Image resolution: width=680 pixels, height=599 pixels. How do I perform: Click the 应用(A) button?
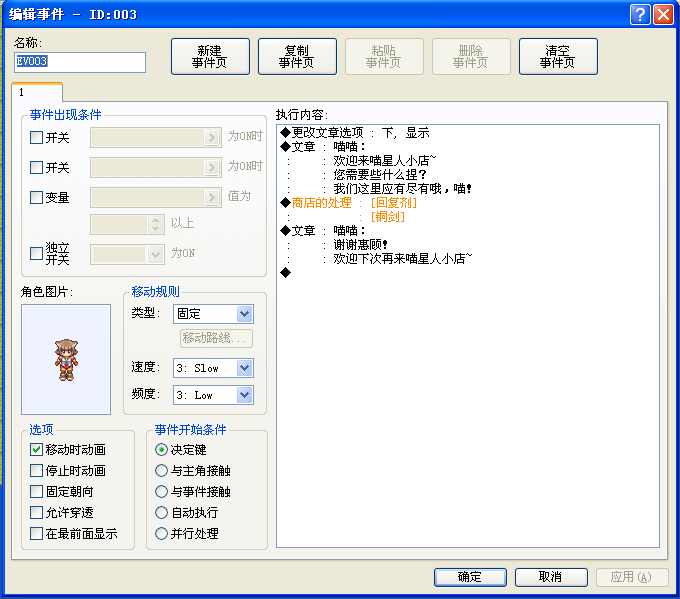(632, 577)
